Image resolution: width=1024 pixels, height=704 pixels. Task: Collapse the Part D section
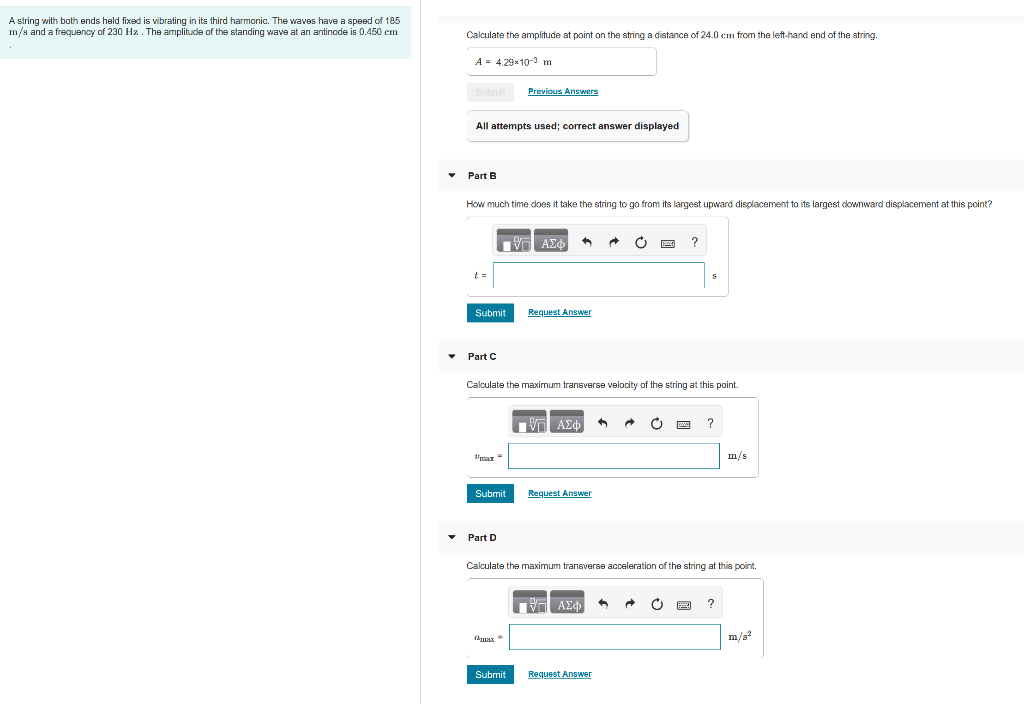pos(451,537)
